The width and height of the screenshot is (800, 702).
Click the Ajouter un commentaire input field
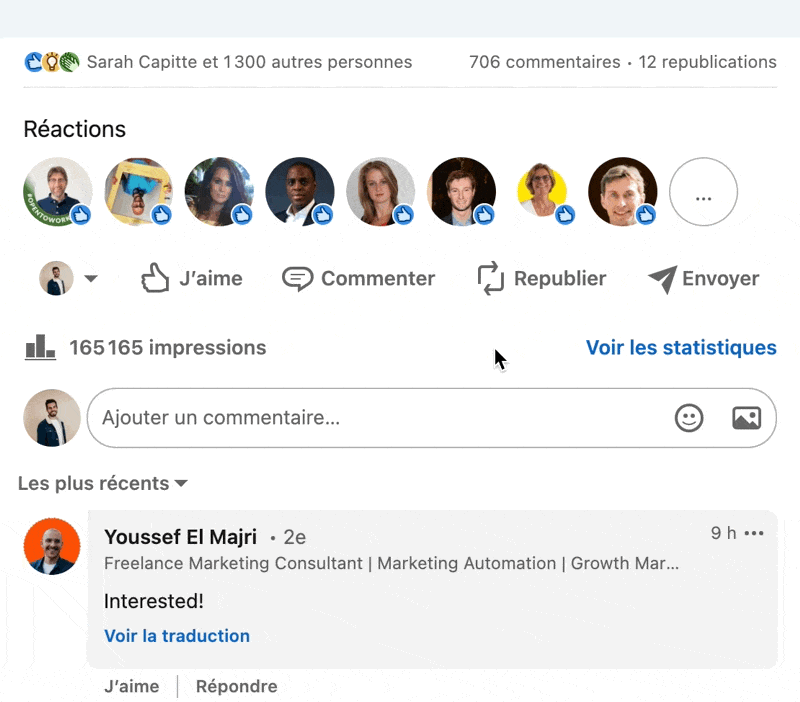point(380,418)
